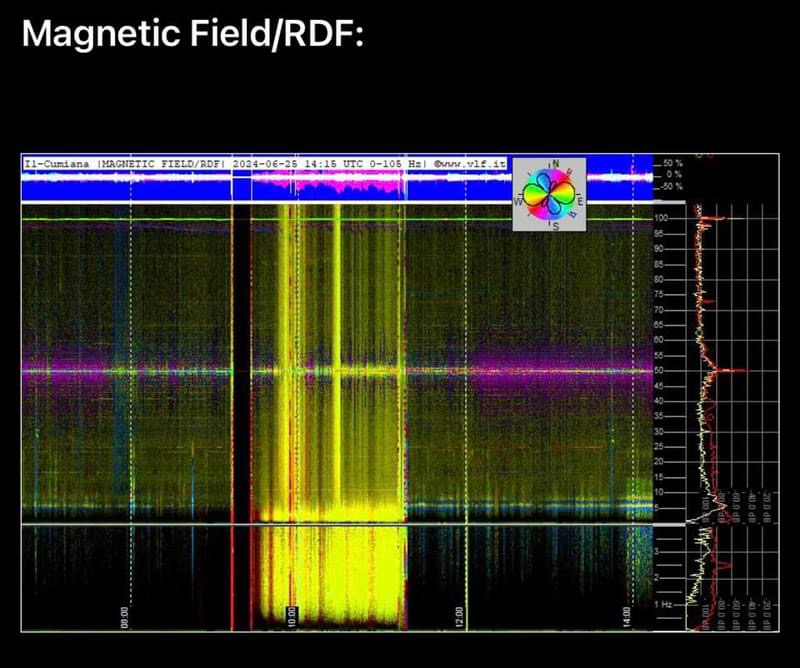
Task: Click the 14:00 time marker
Action: click(626, 618)
